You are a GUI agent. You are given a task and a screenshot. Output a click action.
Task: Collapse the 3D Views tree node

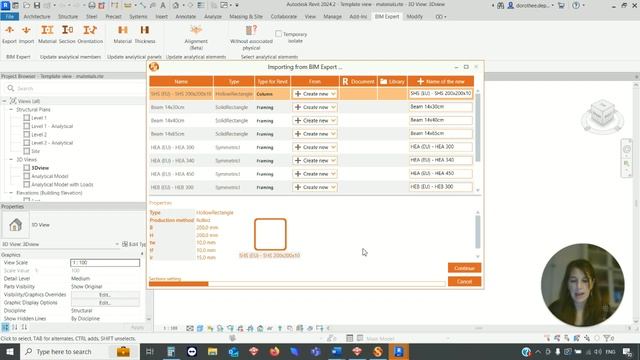[11, 160]
